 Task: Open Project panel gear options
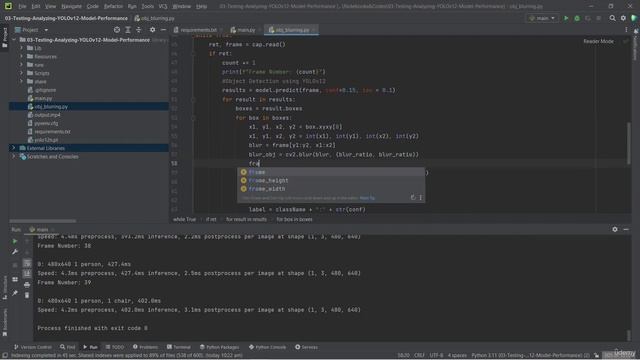pyautogui.click(x=152, y=30)
